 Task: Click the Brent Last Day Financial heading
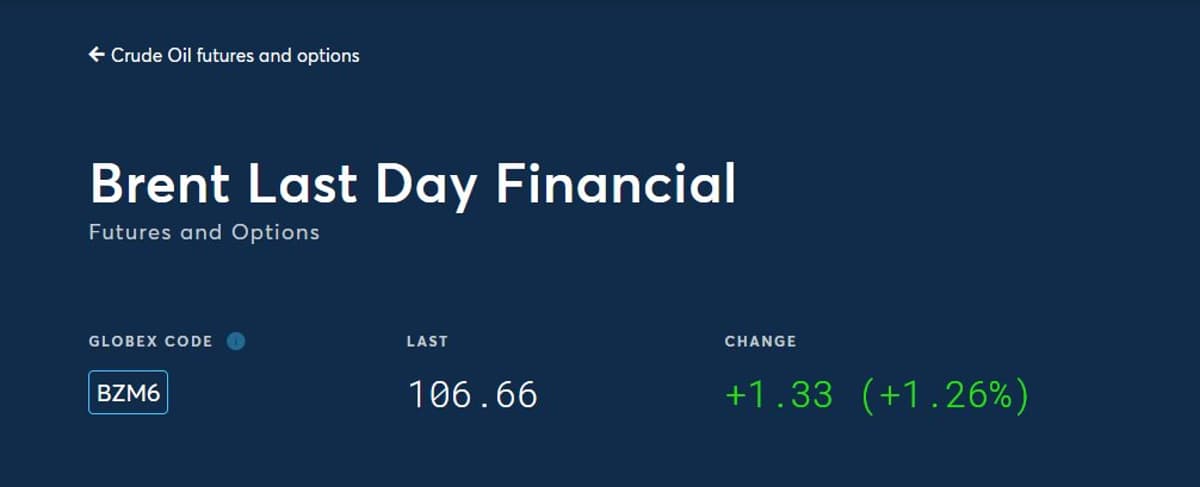coord(412,184)
